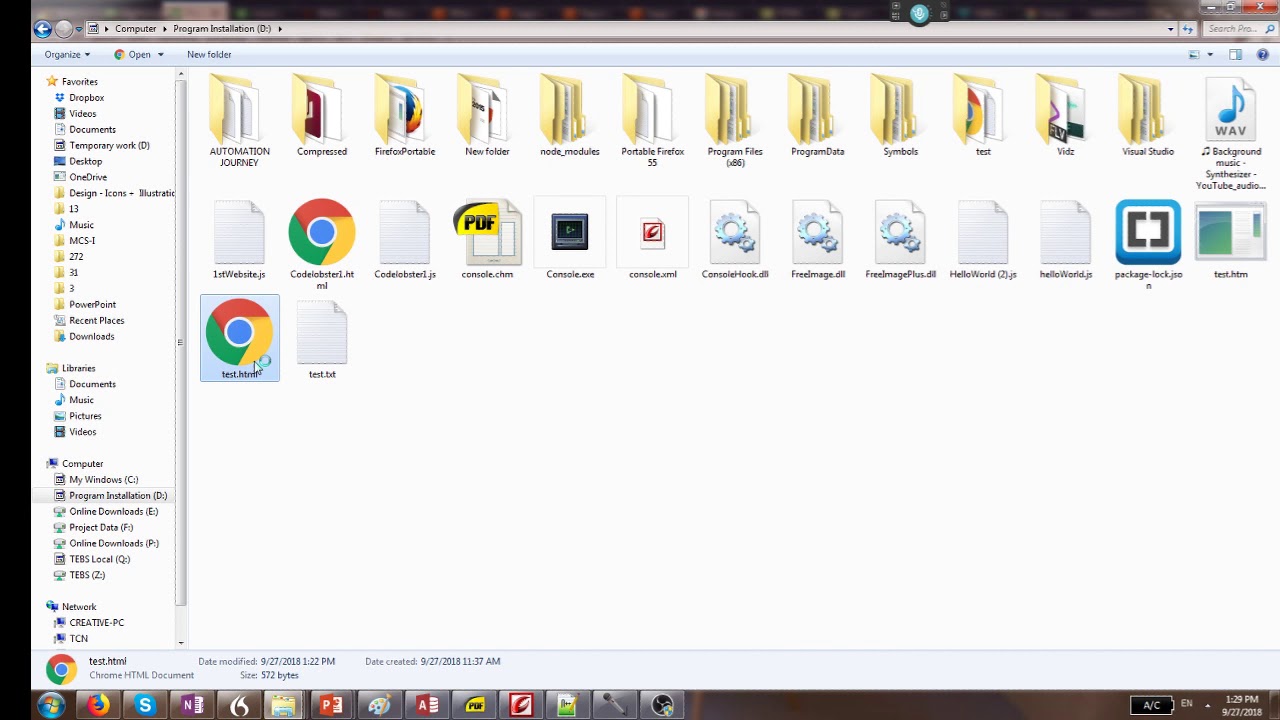Open the change view dropdown arrow

click(x=1210, y=54)
